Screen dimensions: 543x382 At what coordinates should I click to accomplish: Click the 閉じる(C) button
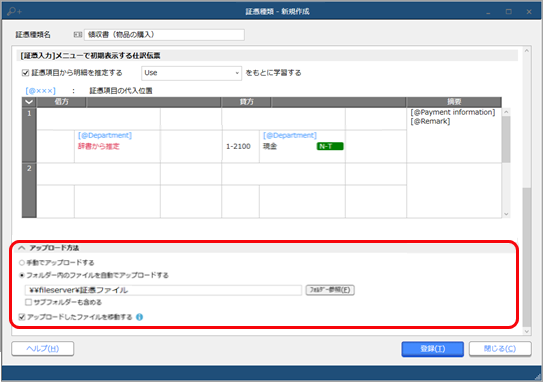(500, 349)
